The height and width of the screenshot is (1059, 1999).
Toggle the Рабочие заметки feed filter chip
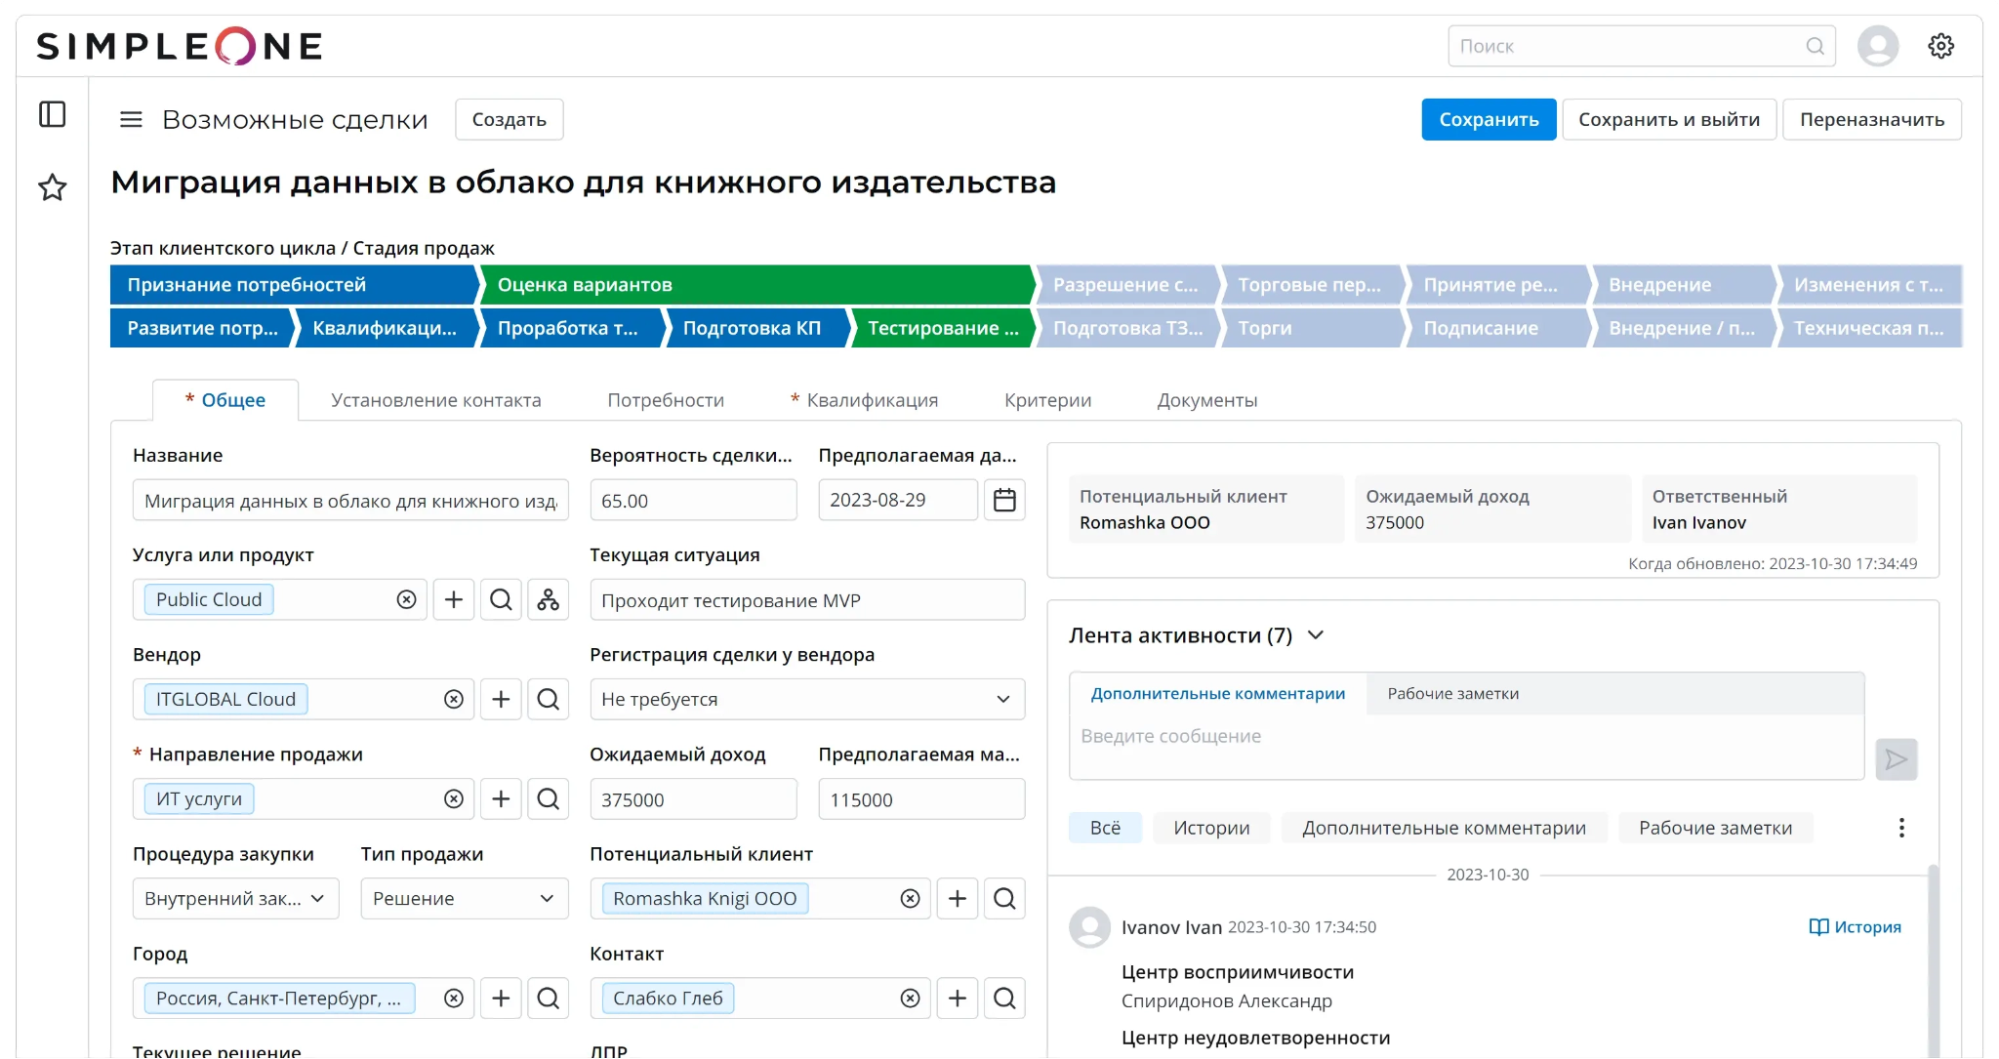[1715, 827]
